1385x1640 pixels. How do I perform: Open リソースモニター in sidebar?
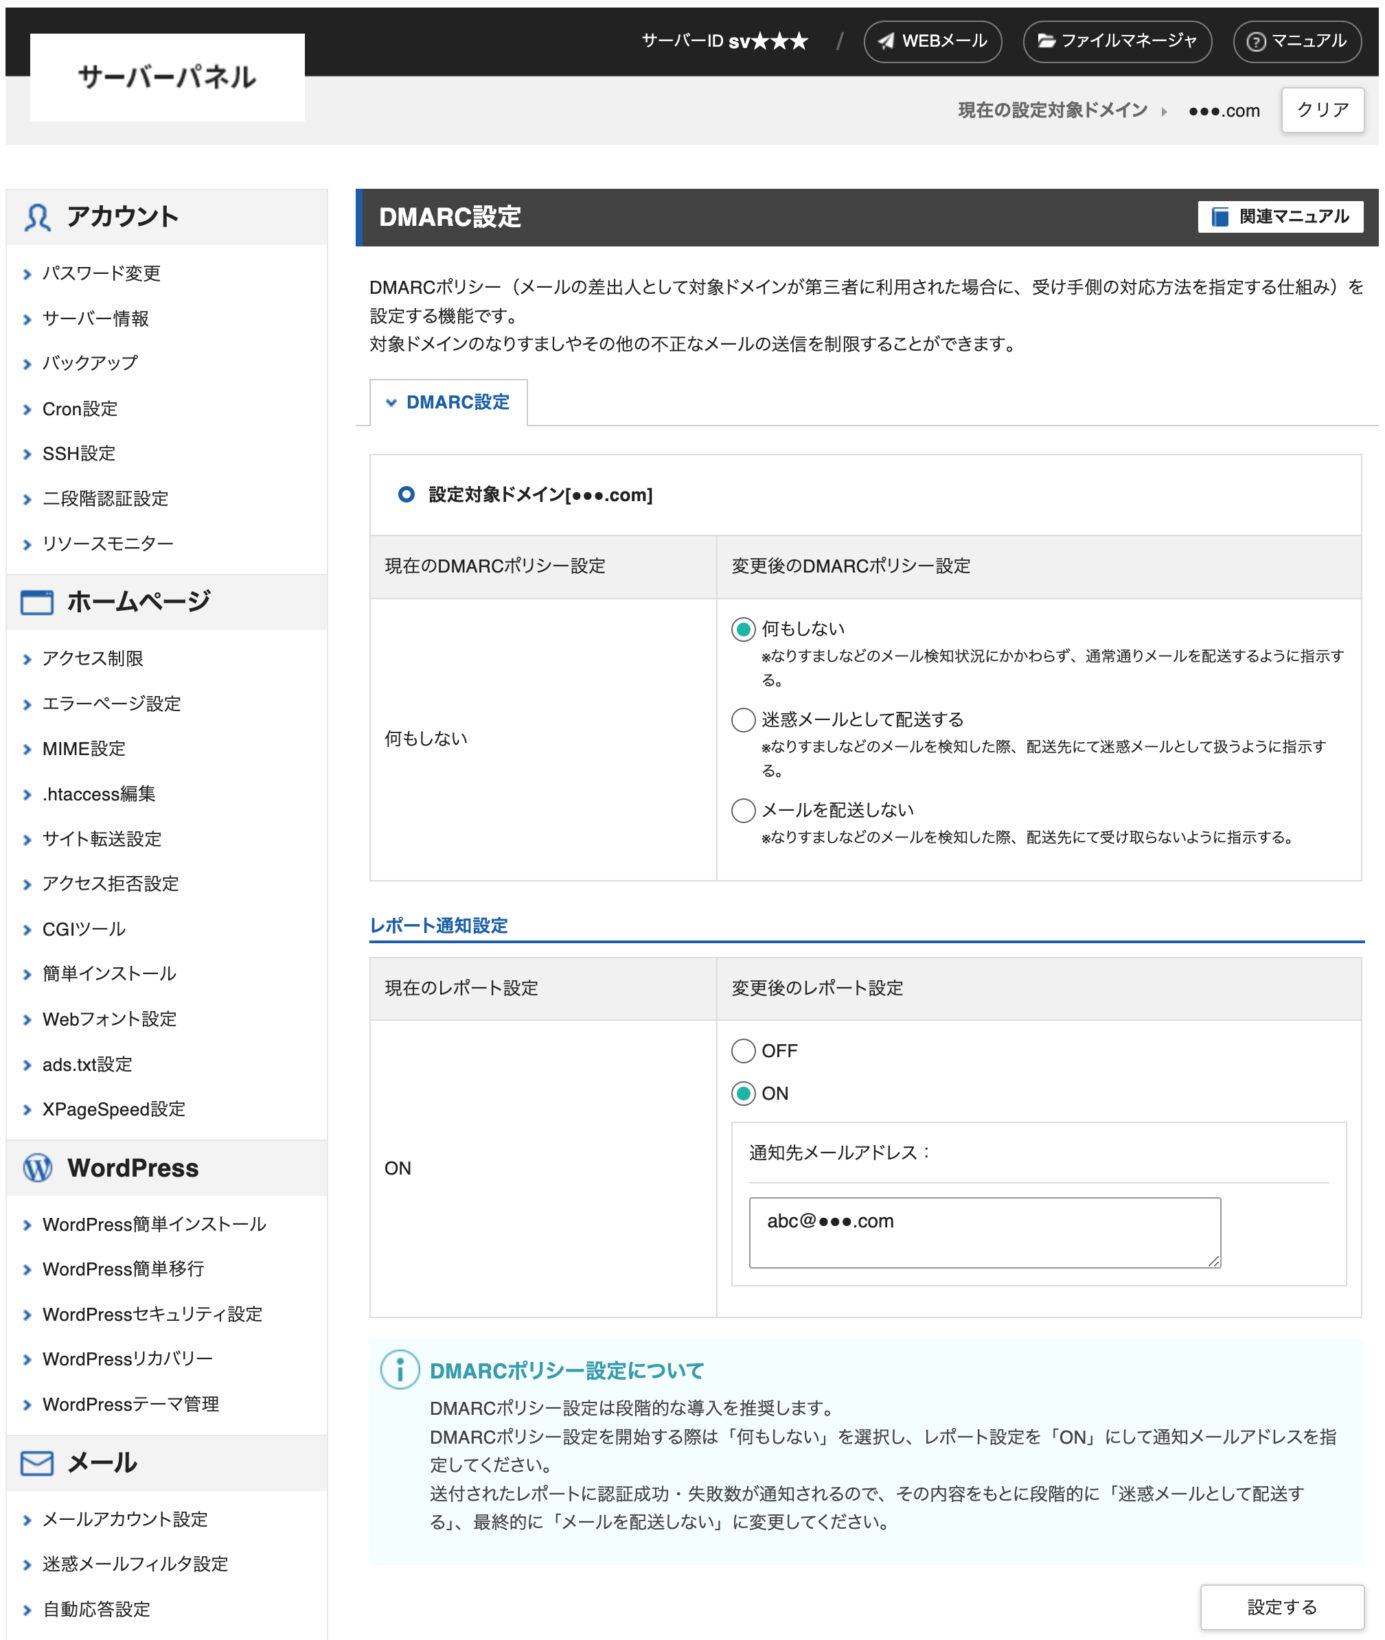[108, 544]
